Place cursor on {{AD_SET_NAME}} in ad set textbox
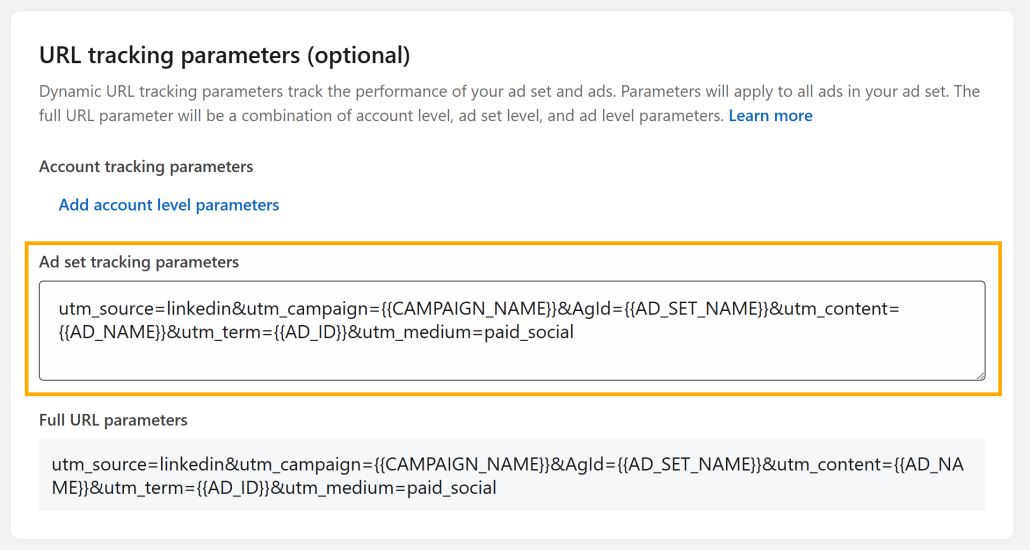1030x550 pixels. [x=696, y=309]
